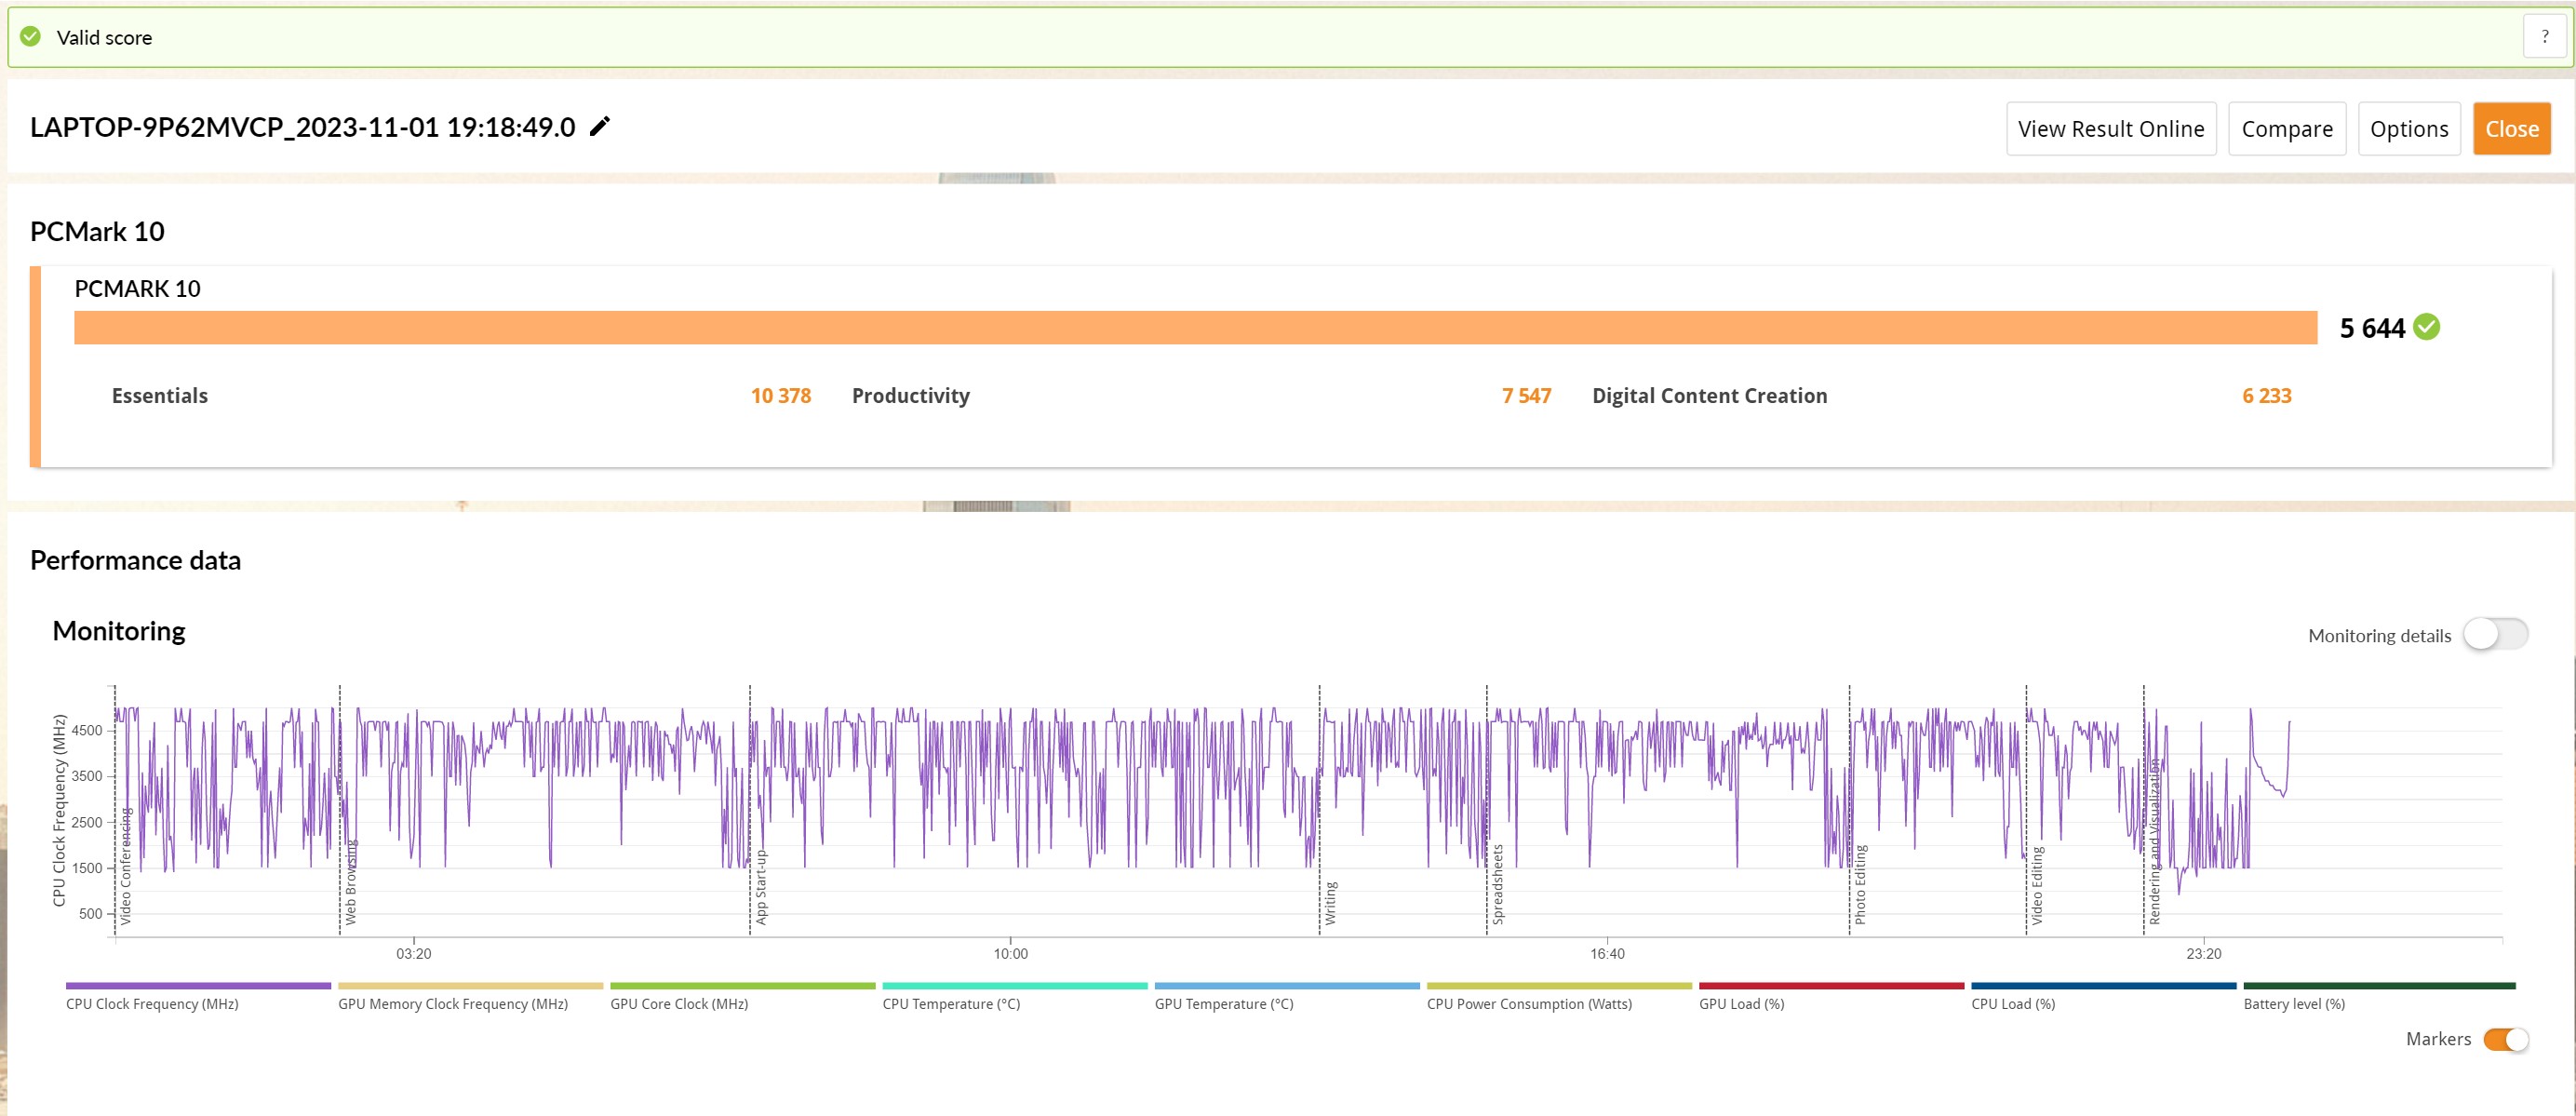Disable the Markers toggle
Viewport: 2576px width, 1116px height.
click(x=2506, y=1039)
